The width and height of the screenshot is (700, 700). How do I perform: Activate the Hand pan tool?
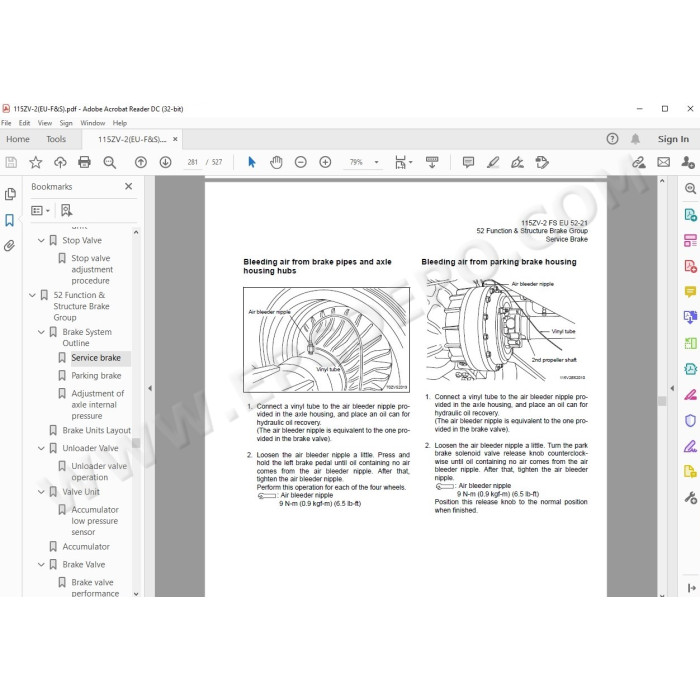[276, 162]
